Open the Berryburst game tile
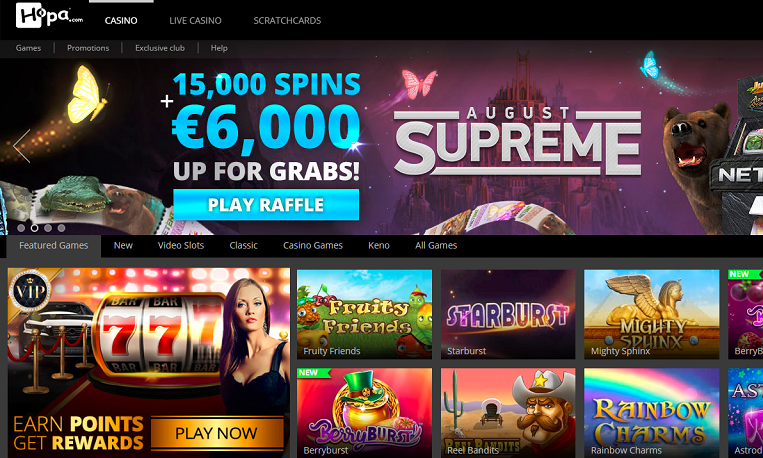 tap(364, 413)
